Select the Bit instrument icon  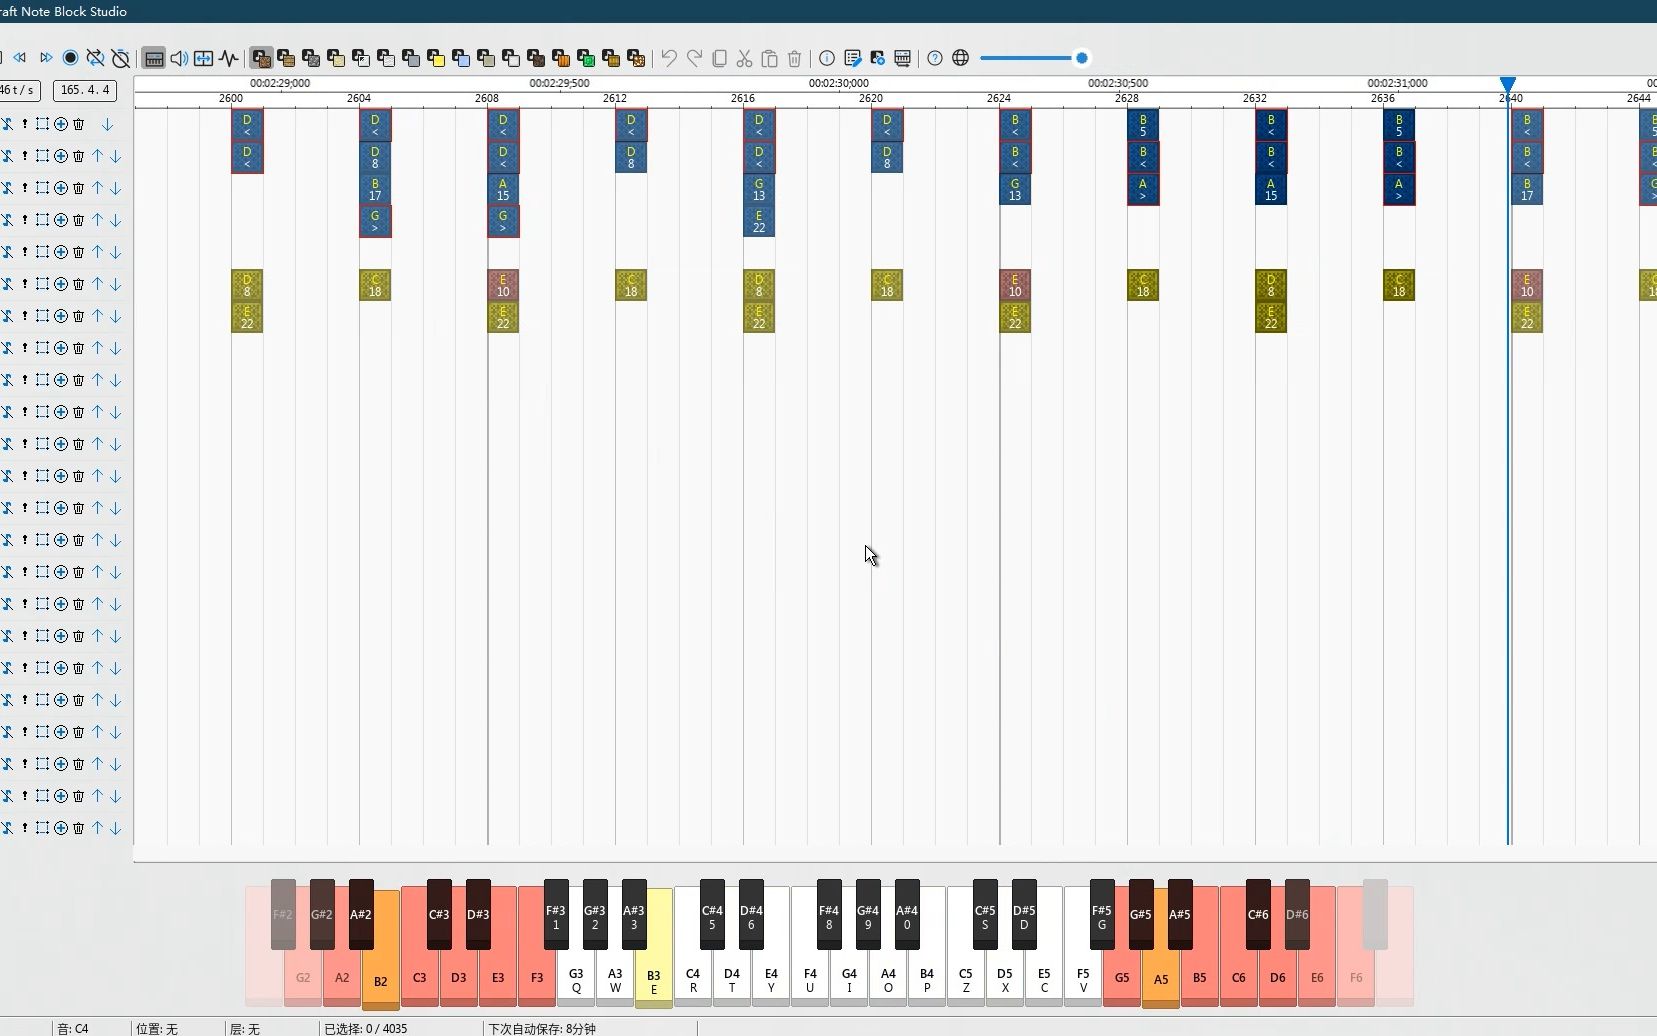586,58
